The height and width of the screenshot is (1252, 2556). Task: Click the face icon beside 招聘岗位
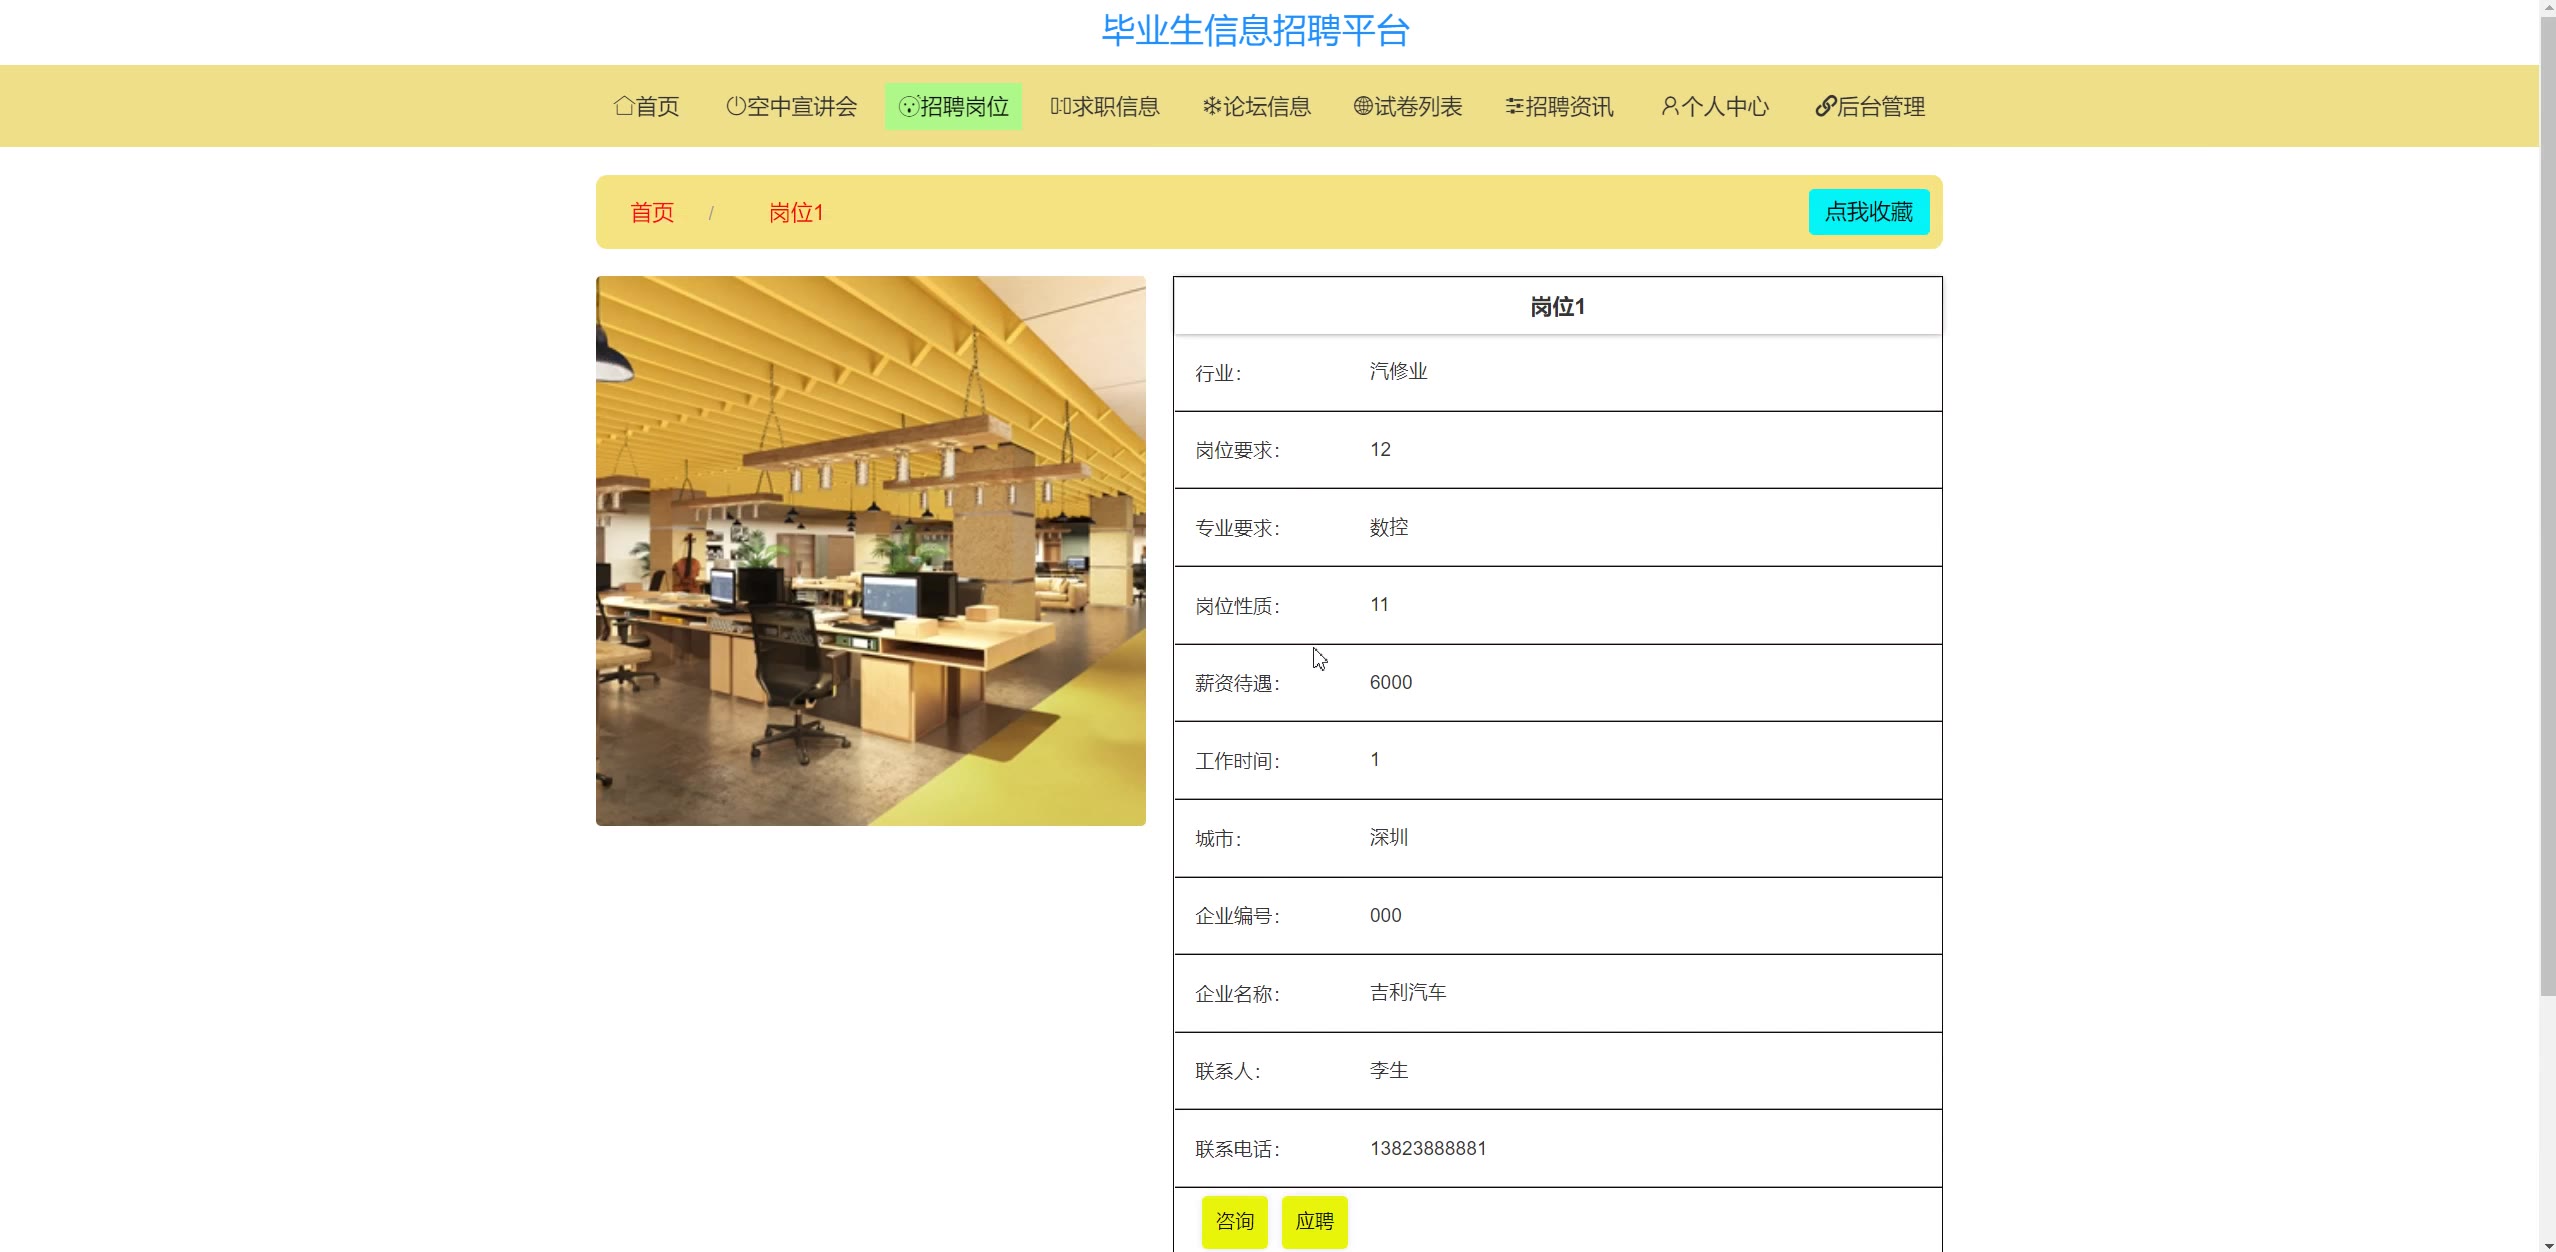908,106
